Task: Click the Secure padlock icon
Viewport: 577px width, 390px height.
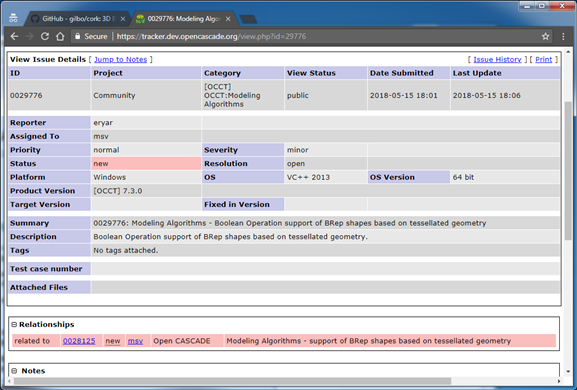Action: 77,36
